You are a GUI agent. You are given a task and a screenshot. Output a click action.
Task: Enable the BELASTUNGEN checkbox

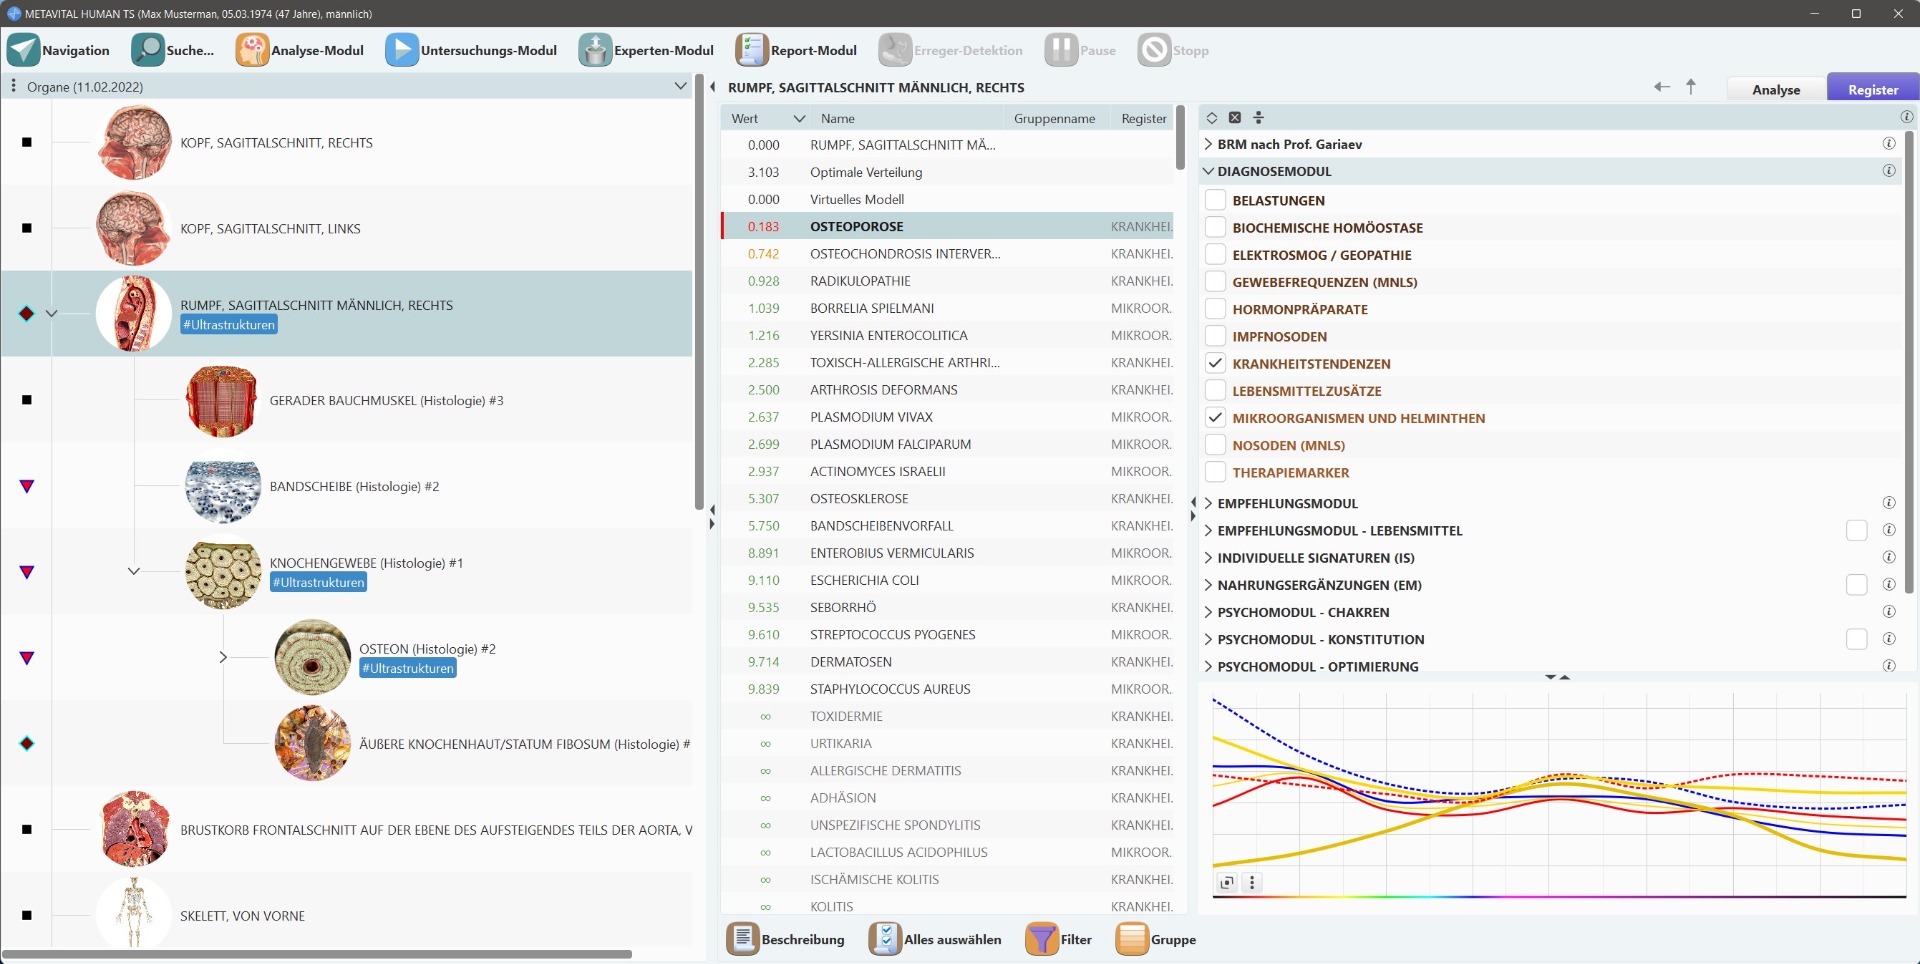(x=1215, y=200)
